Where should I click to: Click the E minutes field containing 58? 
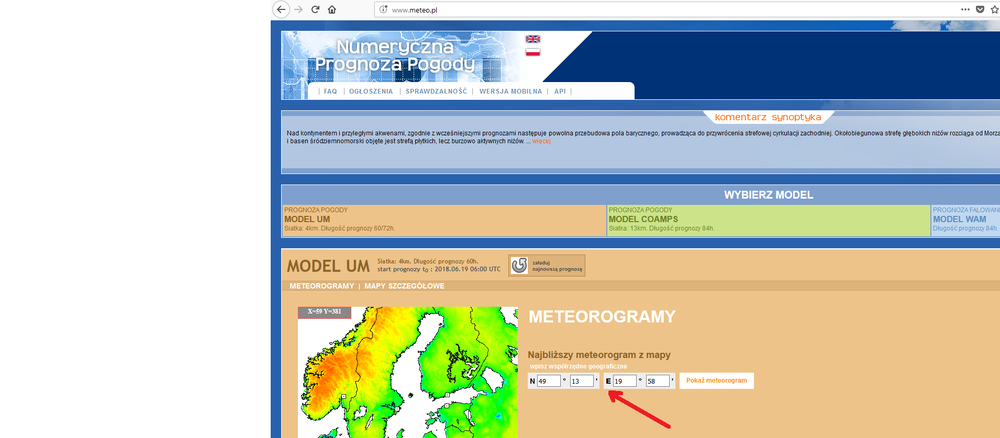point(658,381)
